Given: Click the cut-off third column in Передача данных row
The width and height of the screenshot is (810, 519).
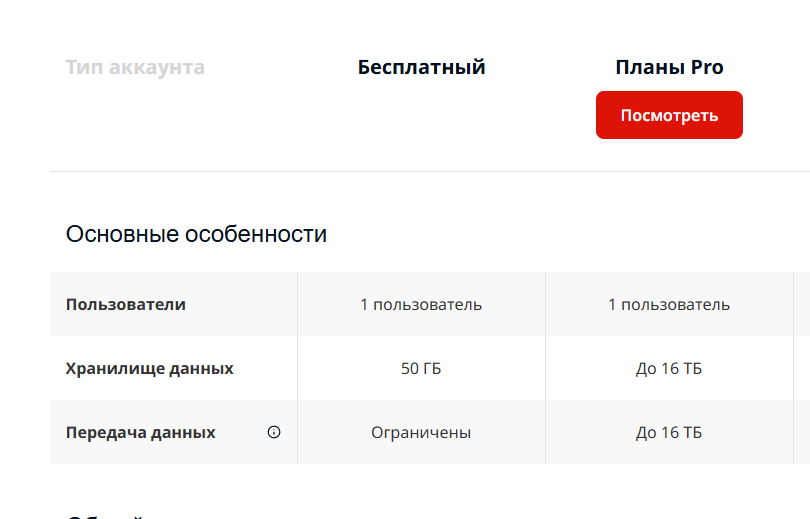Looking at the screenshot, I should [x=802, y=433].
